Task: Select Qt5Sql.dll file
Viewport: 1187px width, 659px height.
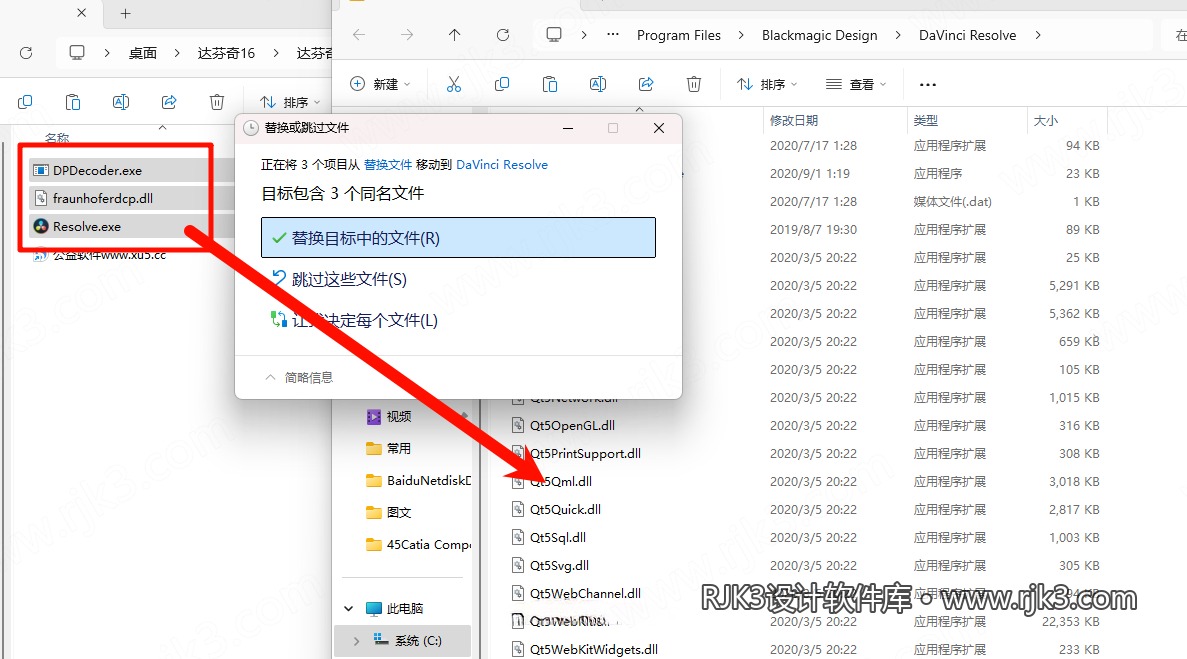Action: coord(558,537)
